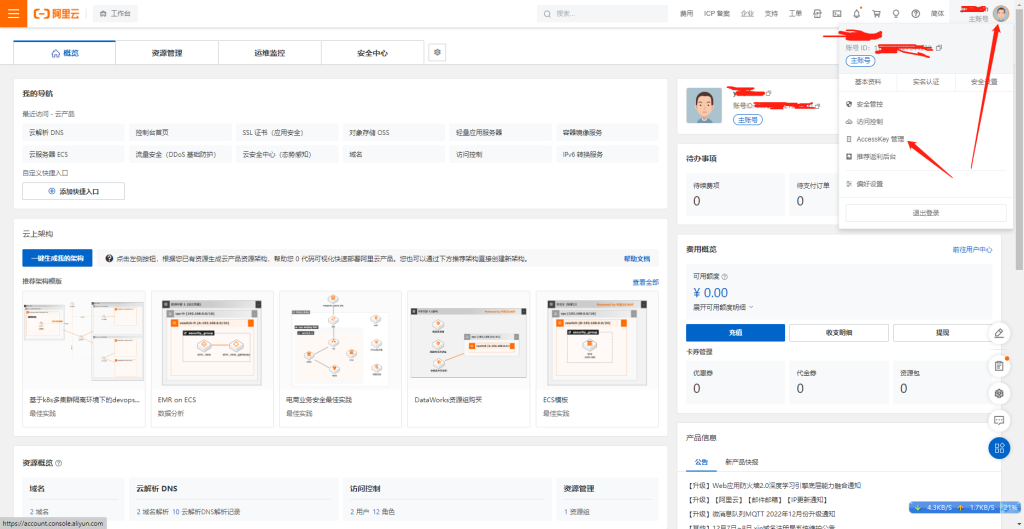
Task: Open IPv6 转换服务 shortcut
Action: point(607,155)
